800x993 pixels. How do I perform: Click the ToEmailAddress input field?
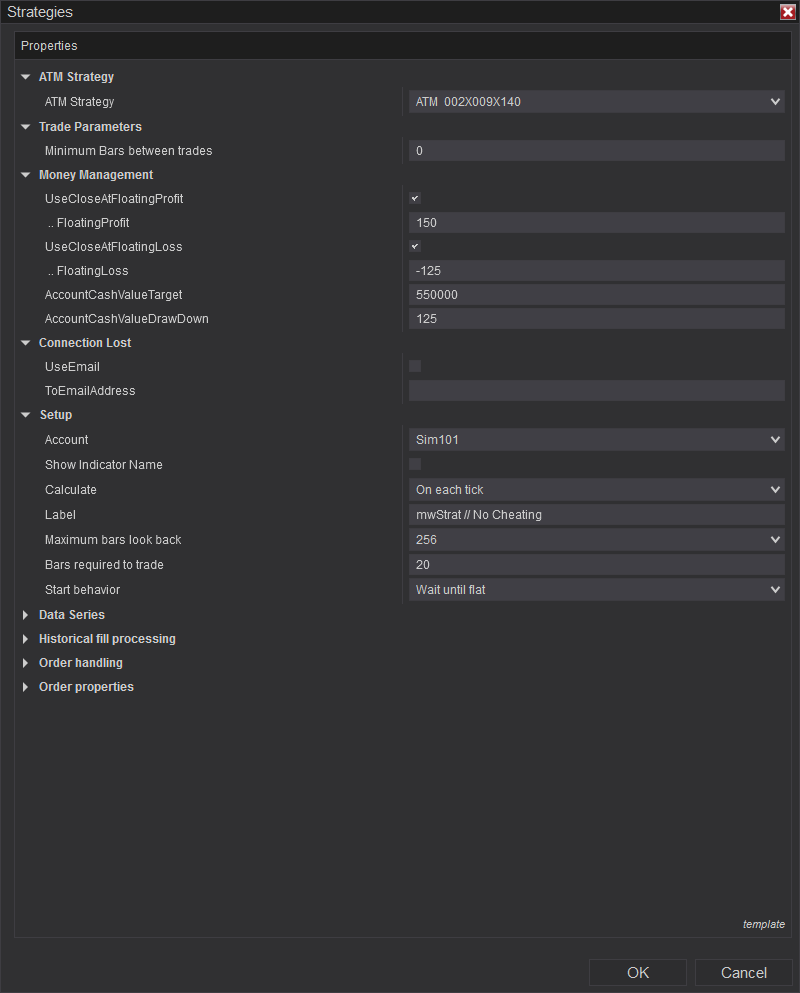[597, 391]
